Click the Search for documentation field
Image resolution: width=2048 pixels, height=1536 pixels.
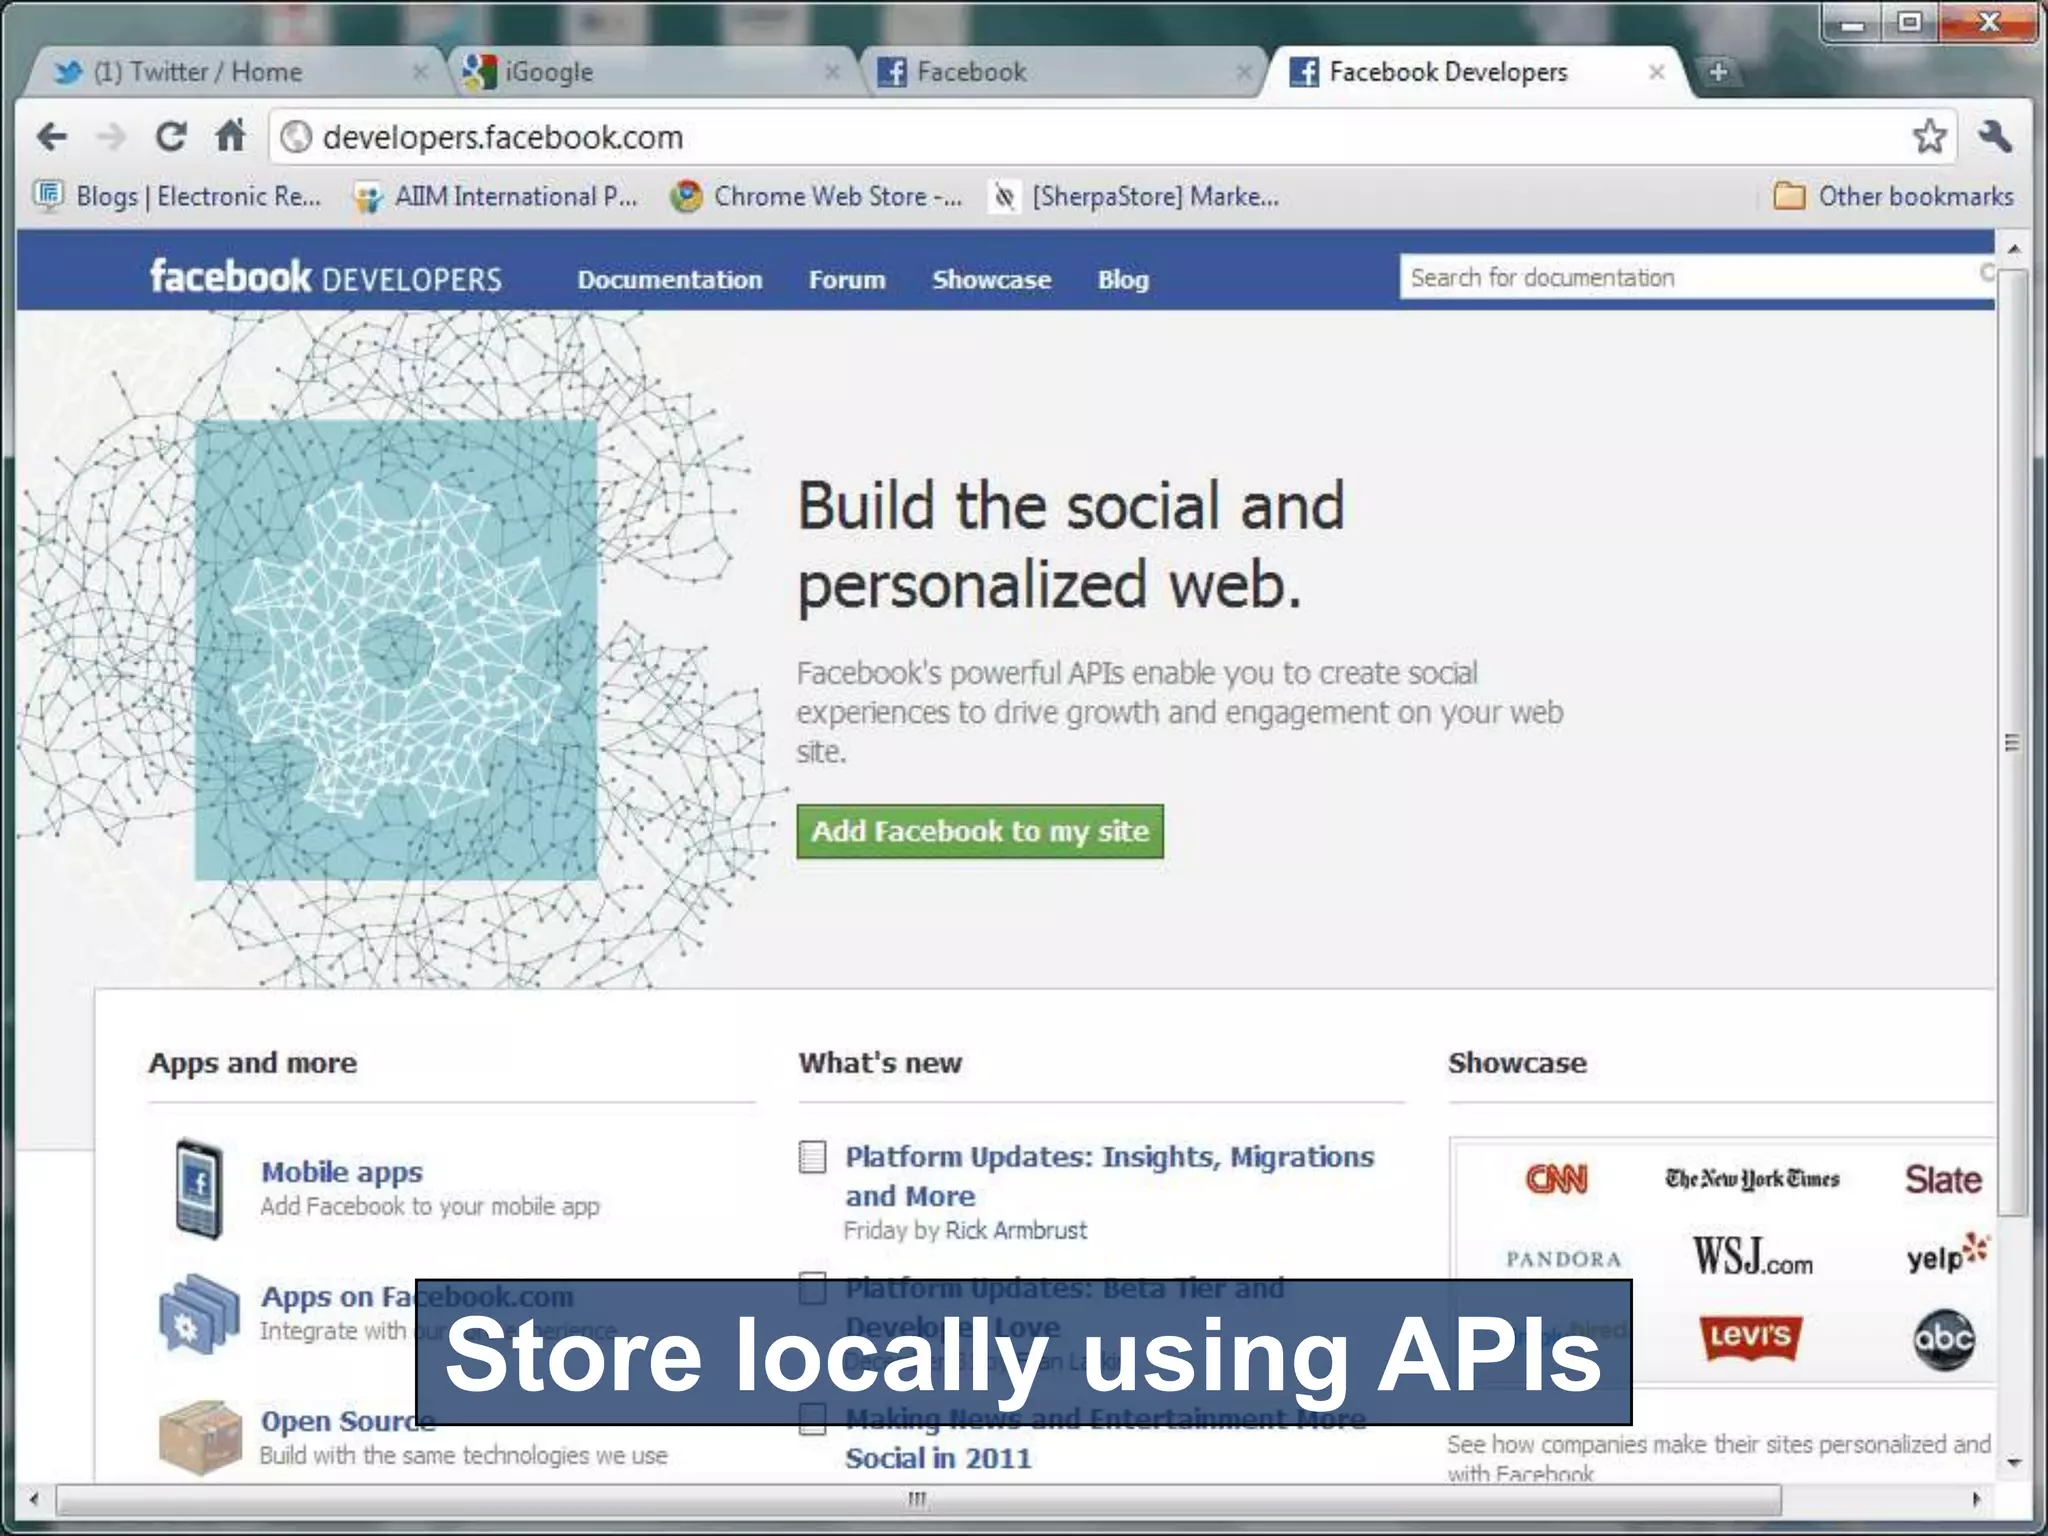pos(1697,277)
